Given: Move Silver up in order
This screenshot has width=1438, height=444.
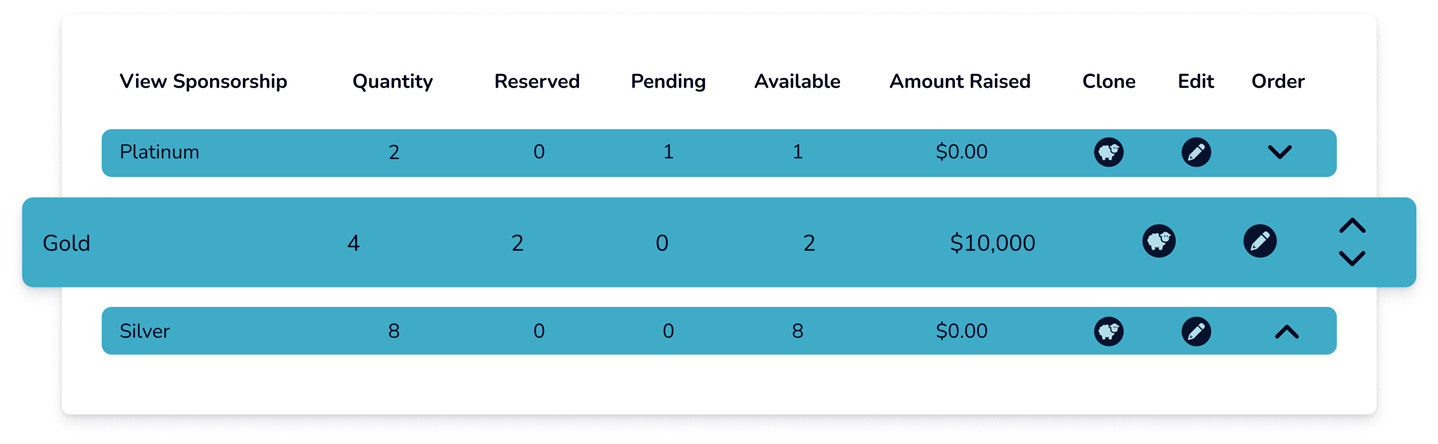Looking at the screenshot, I should coord(1287,332).
